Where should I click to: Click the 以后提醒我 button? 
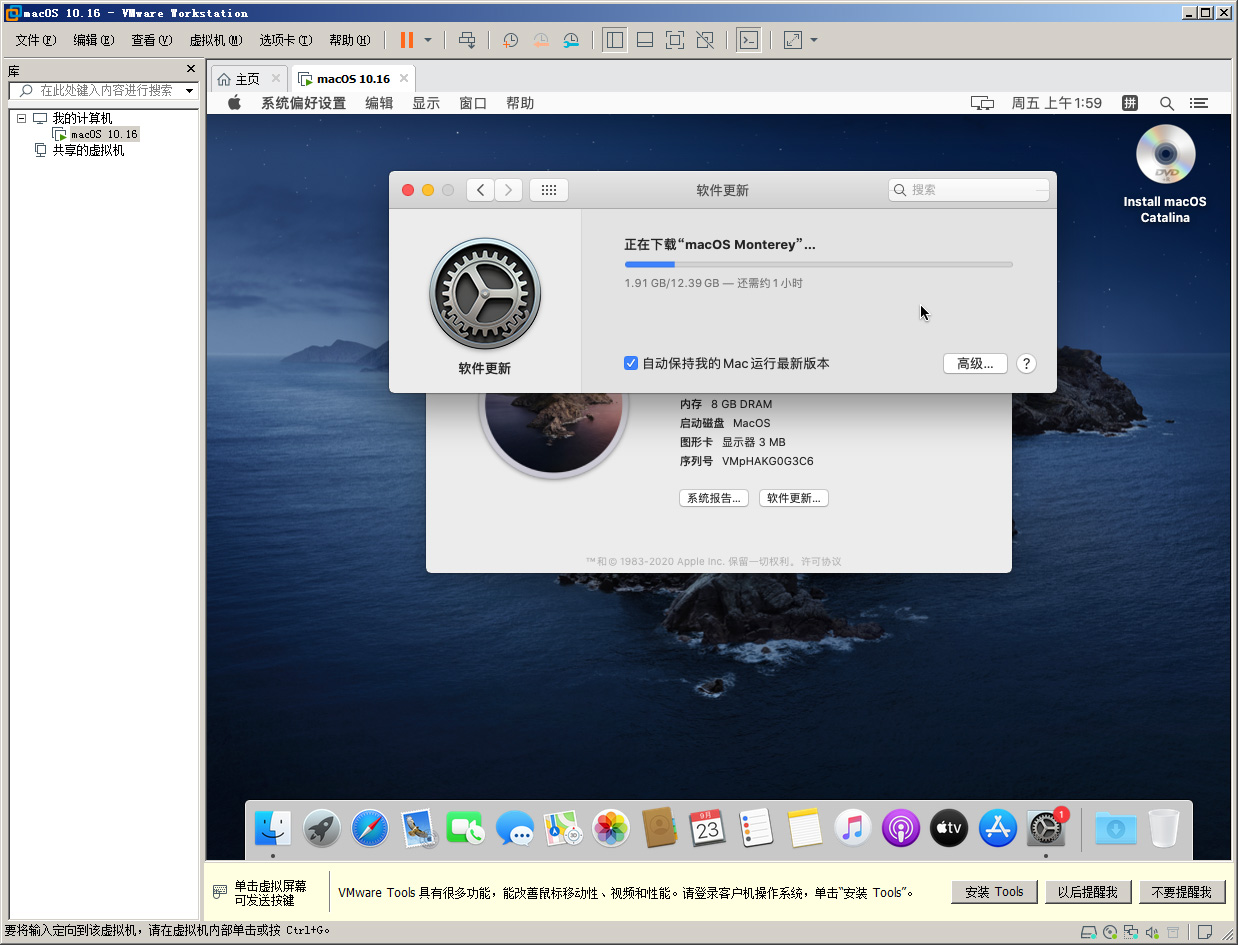point(1088,892)
